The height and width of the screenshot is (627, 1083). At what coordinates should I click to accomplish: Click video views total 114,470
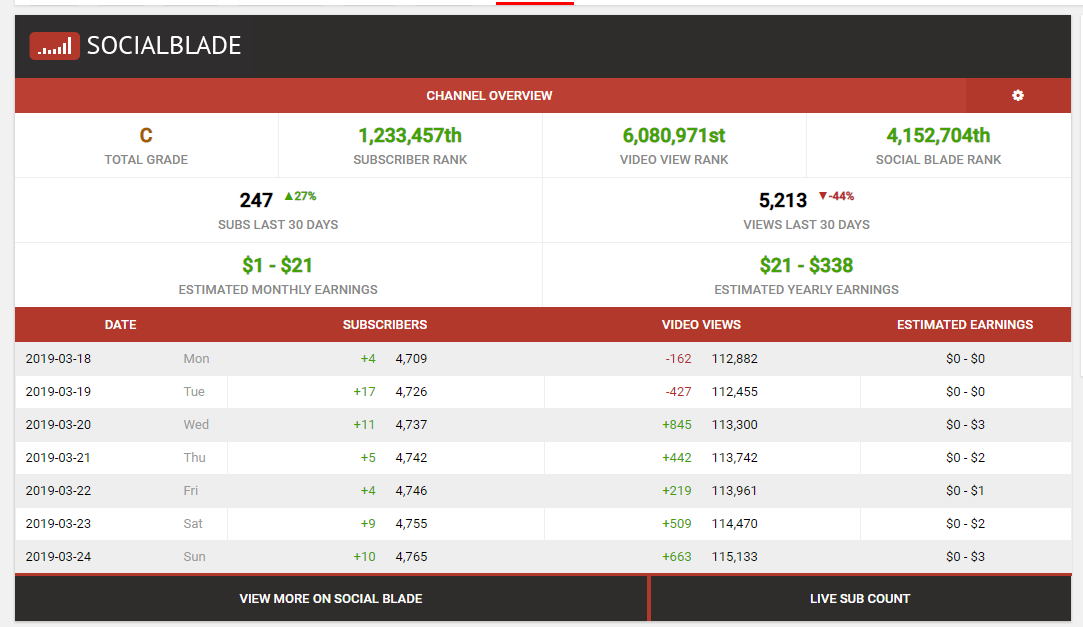[x=734, y=523]
